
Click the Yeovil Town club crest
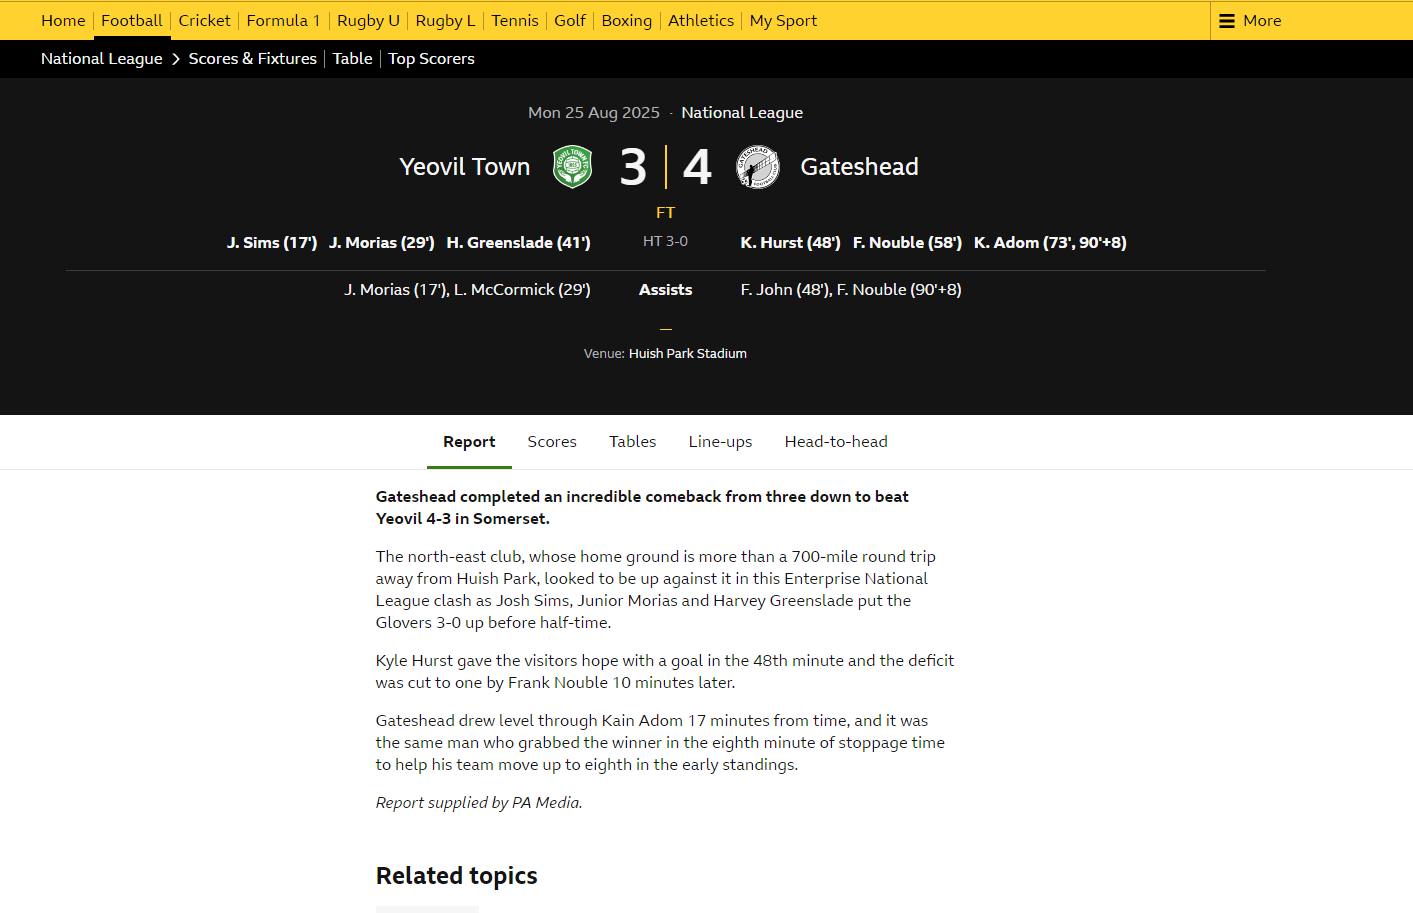coord(573,167)
